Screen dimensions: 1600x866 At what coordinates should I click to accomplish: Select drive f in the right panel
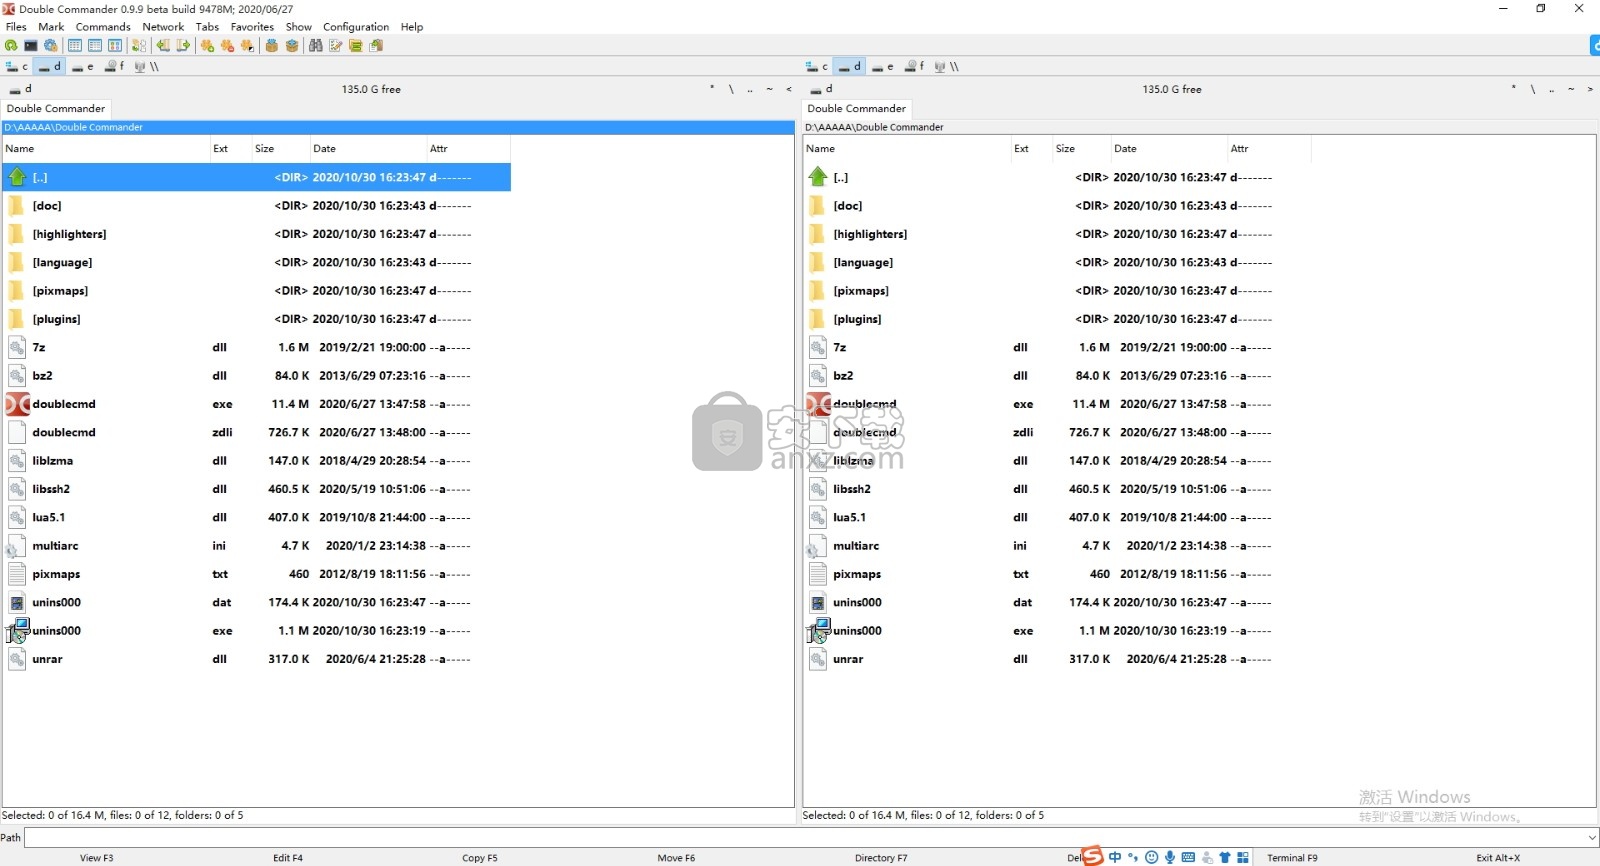click(x=915, y=67)
